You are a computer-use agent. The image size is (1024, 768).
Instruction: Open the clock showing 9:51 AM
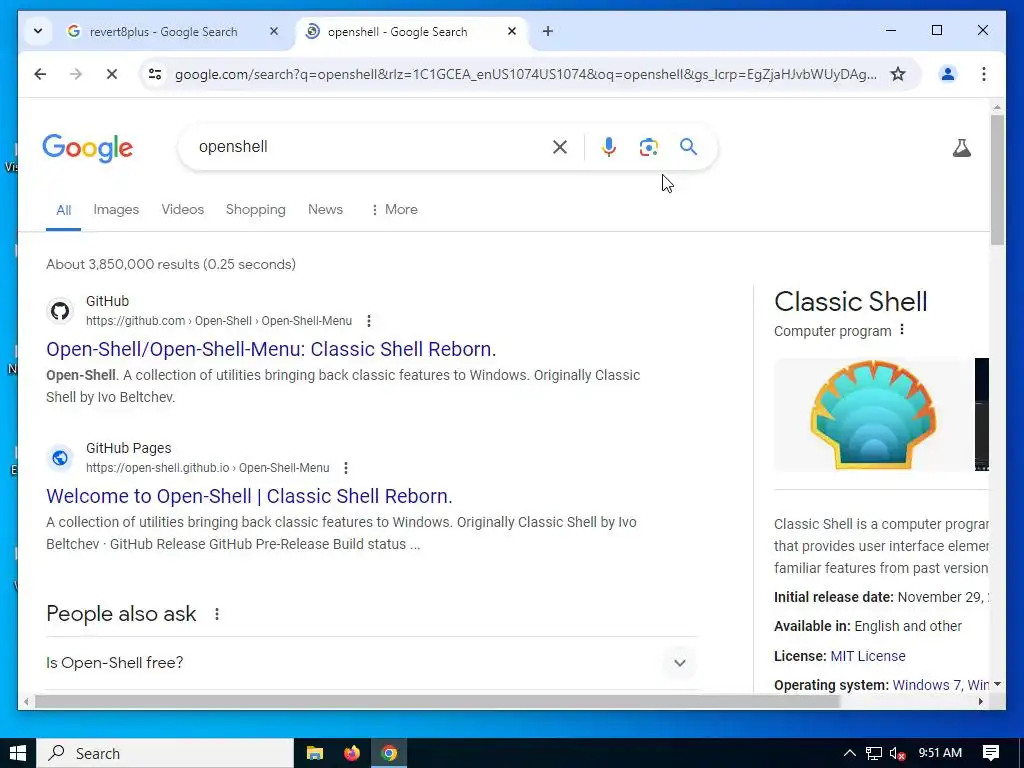tap(940, 753)
